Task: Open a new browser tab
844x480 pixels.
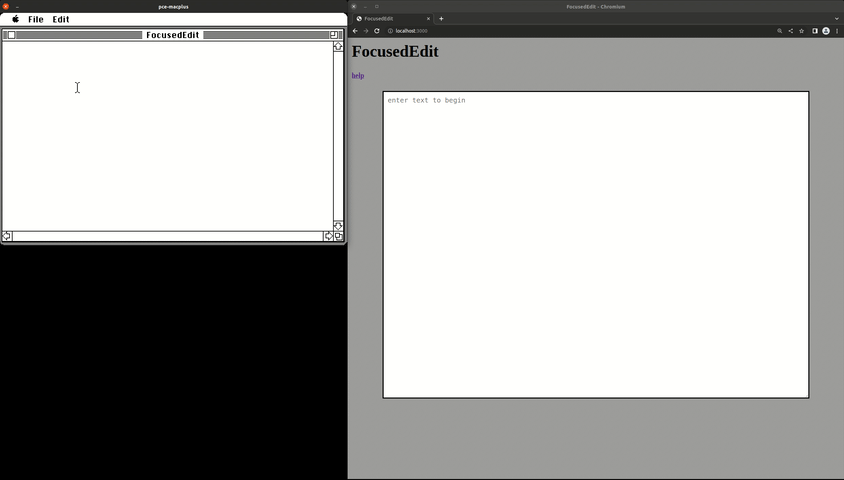Action: 441,19
